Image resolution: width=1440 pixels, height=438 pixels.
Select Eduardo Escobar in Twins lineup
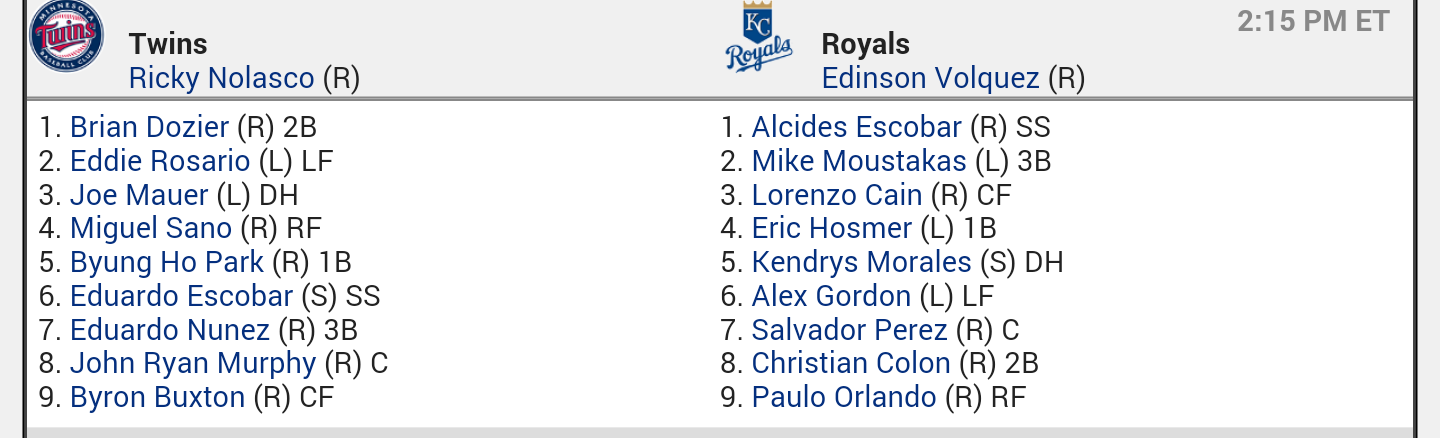click(181, 296)
